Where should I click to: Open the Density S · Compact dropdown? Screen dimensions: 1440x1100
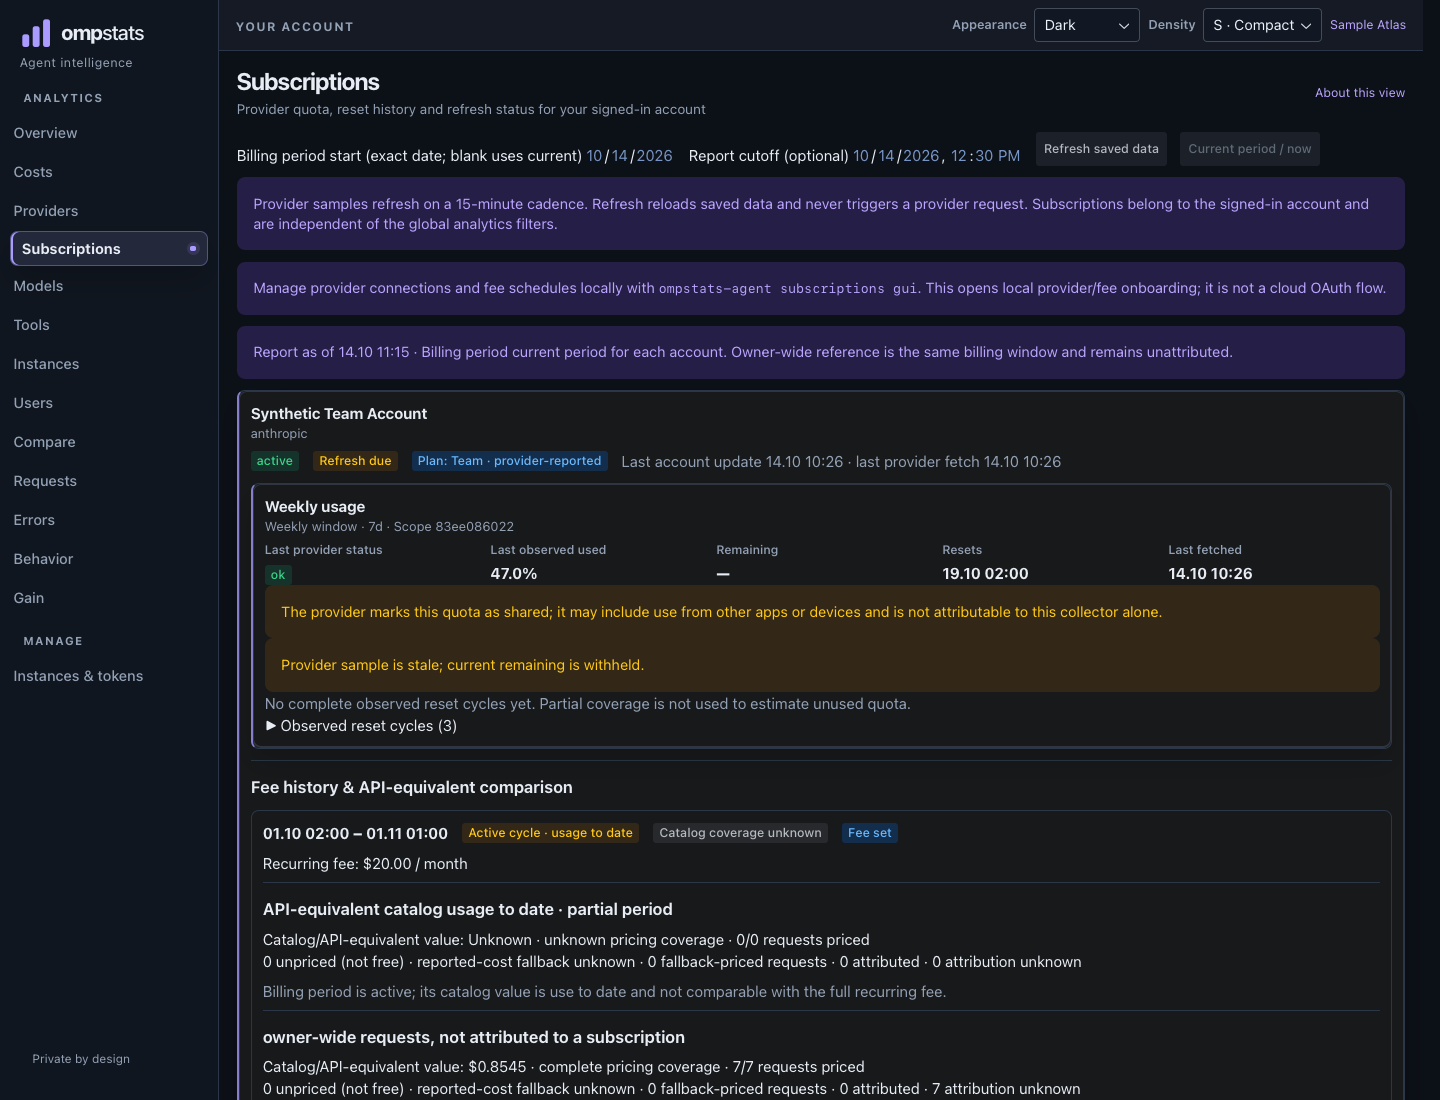(1262, 25)
